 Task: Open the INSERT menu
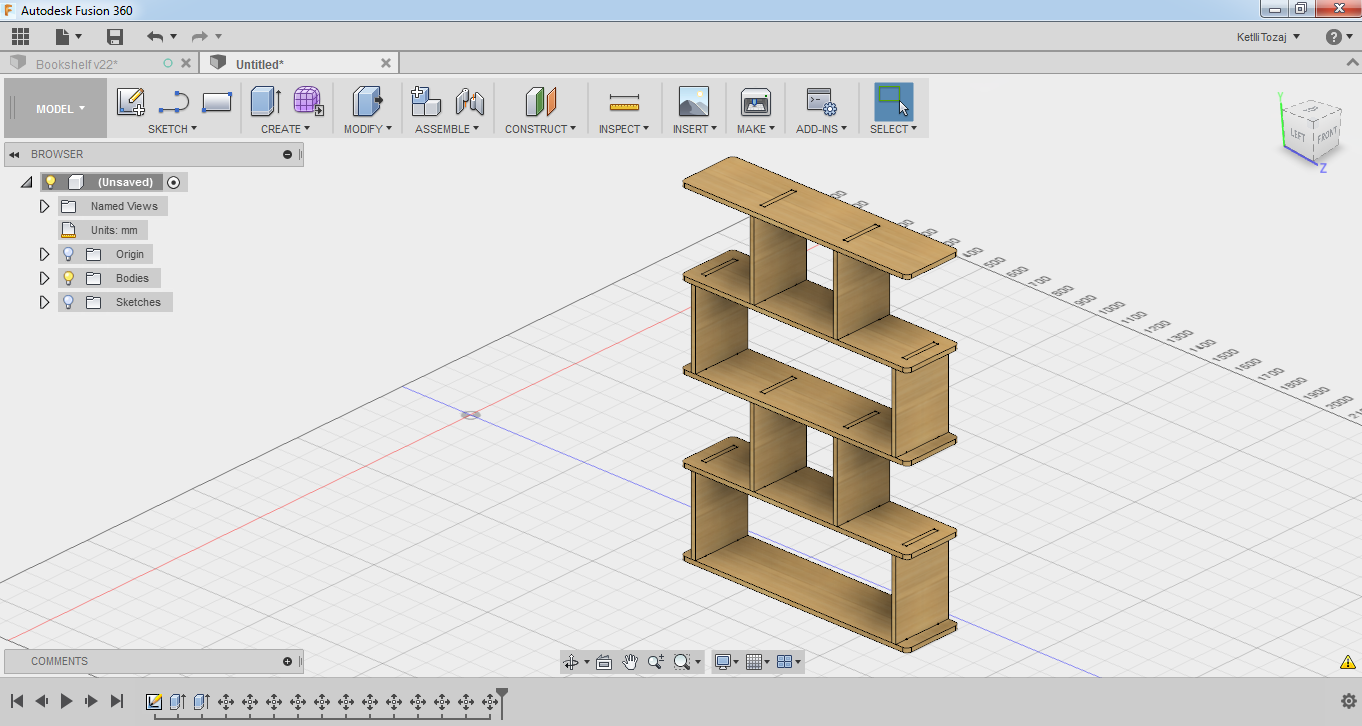click(x=694, y=129)
